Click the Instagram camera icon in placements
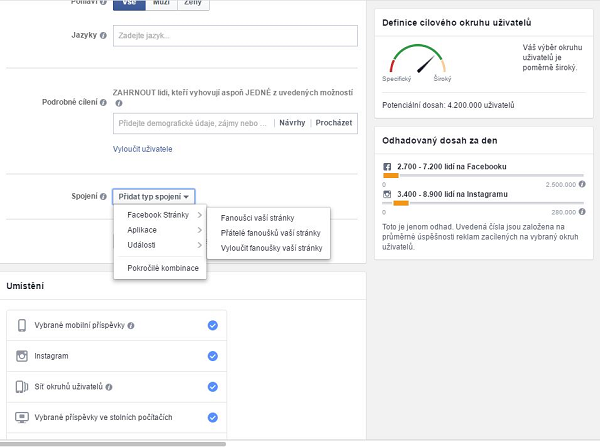This screenshot has height=447, width=600. click(22, 356)
